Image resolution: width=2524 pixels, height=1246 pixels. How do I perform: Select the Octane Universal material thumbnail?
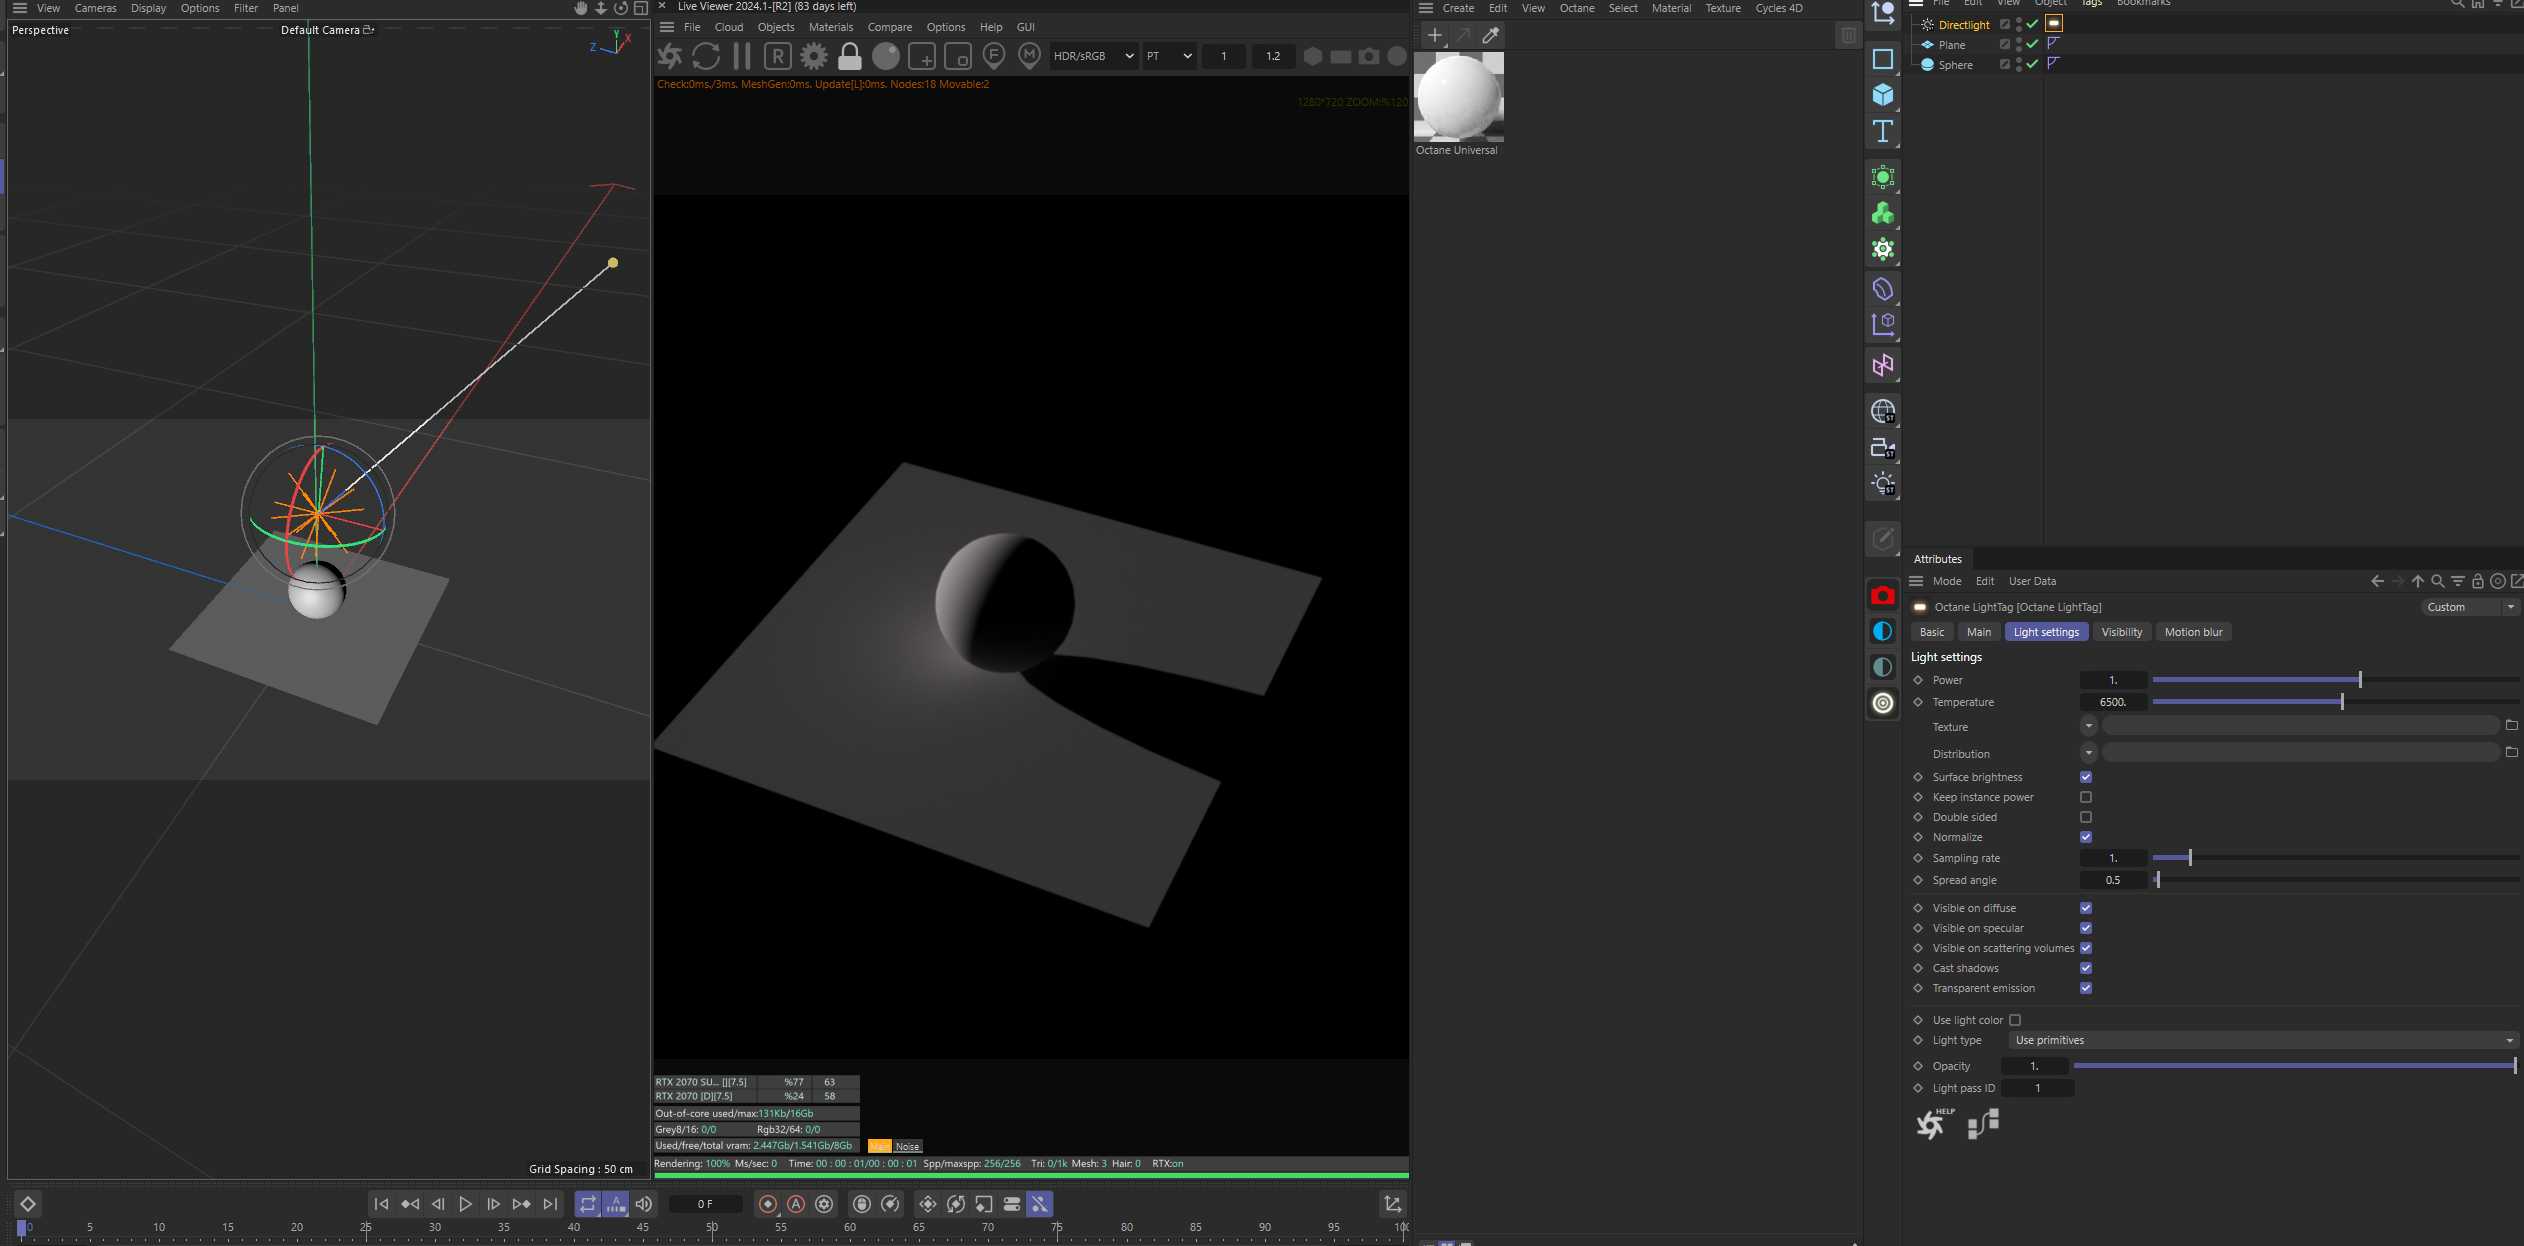(1458, 98)
